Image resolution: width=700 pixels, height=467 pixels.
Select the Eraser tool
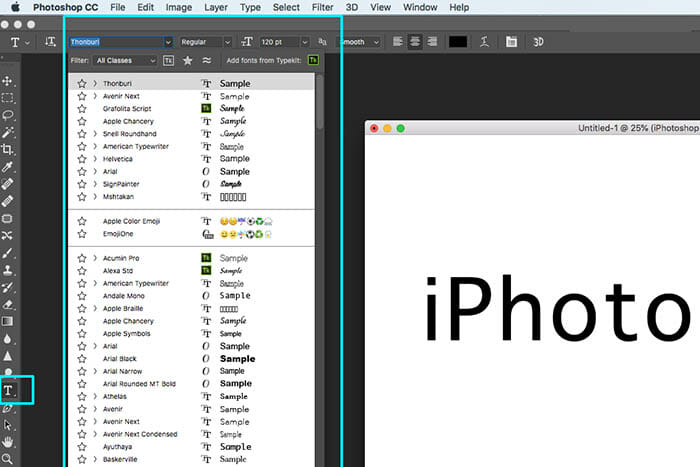click(7, 304)
